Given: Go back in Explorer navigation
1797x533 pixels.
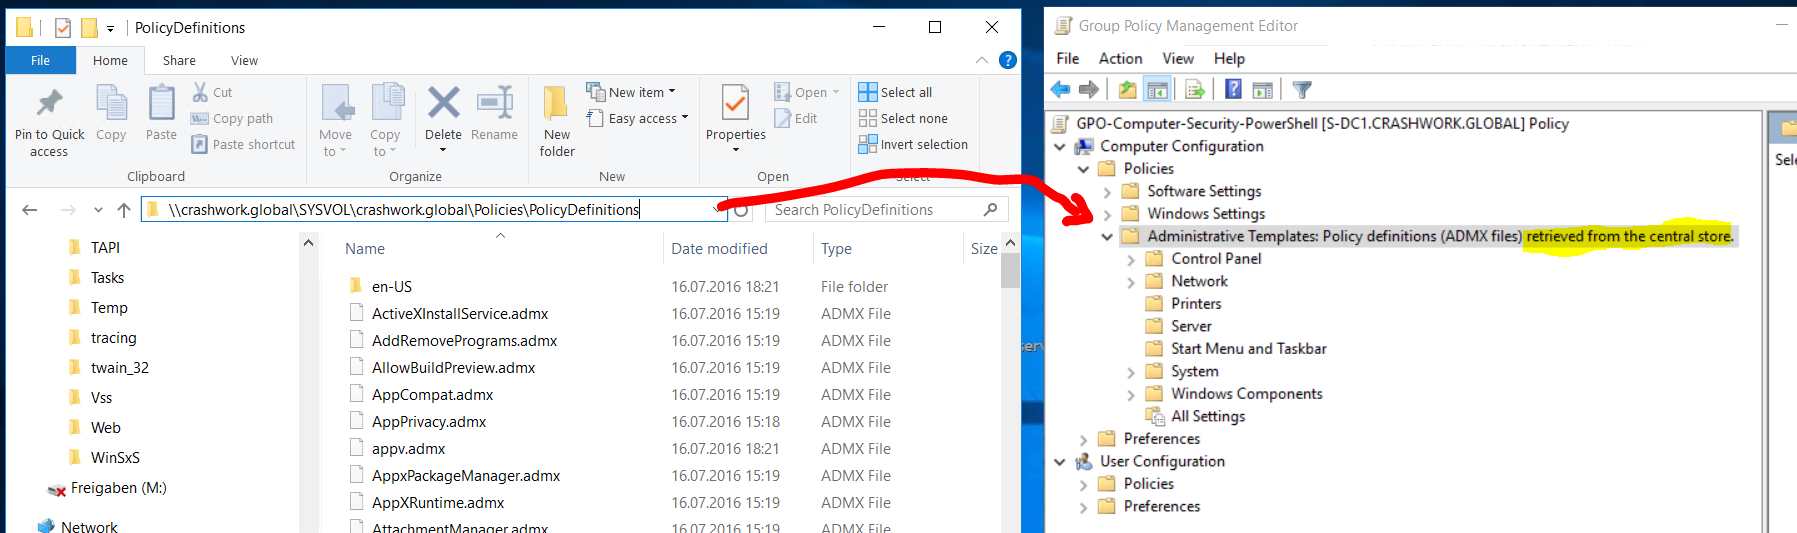Looking at the screenshot, I should [30, 210].
